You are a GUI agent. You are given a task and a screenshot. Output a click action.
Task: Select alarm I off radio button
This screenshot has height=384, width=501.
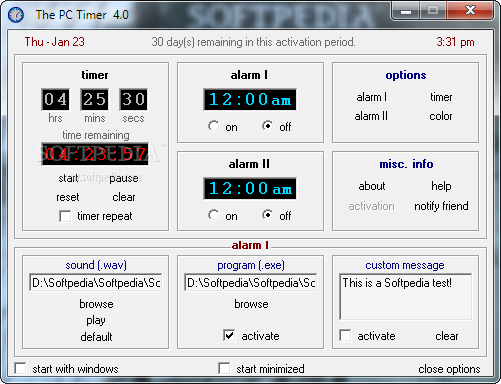click(x=268, y=126)
